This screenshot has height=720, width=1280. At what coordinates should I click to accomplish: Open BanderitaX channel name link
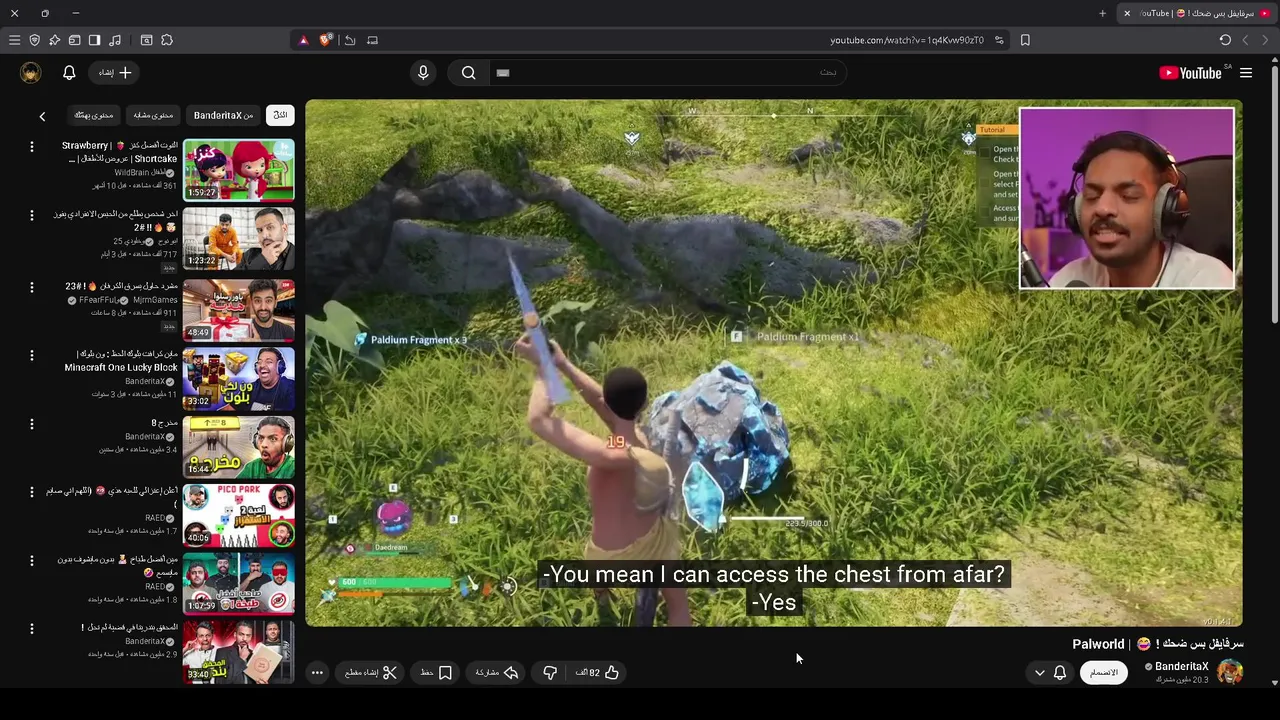click(1182, 667)
